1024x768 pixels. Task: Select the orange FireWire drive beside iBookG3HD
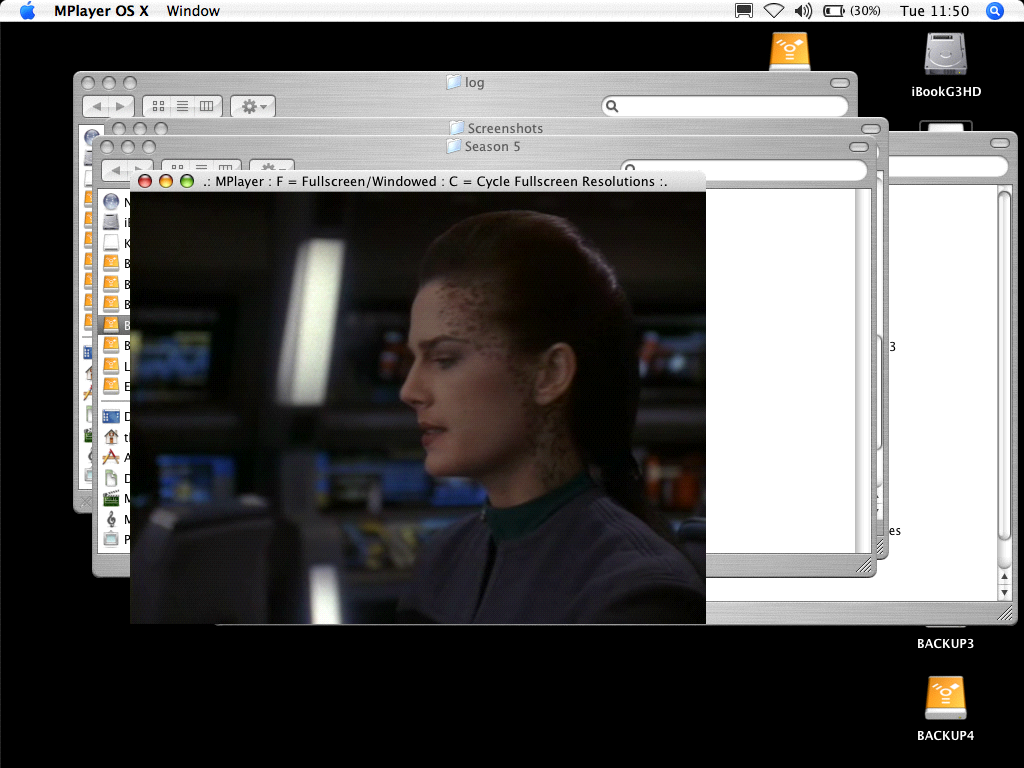[790, 50]
